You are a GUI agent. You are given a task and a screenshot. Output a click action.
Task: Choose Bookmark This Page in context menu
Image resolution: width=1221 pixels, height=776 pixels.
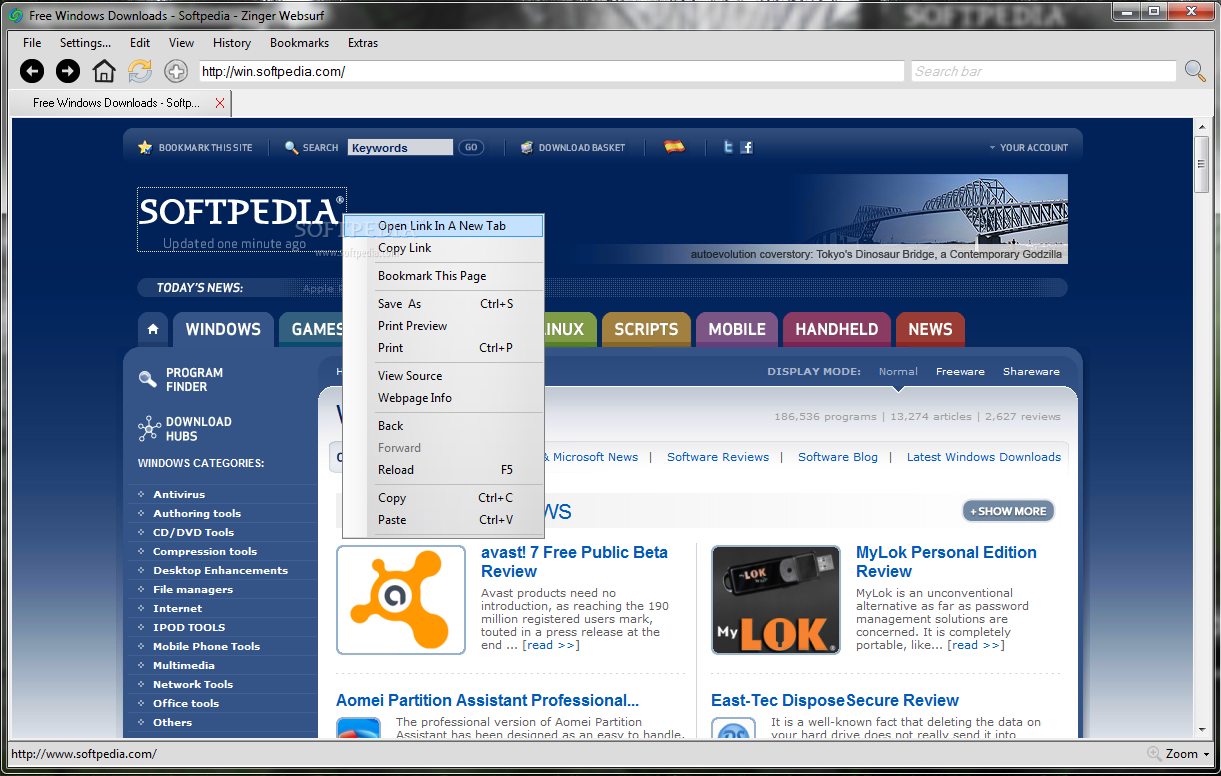443,276
